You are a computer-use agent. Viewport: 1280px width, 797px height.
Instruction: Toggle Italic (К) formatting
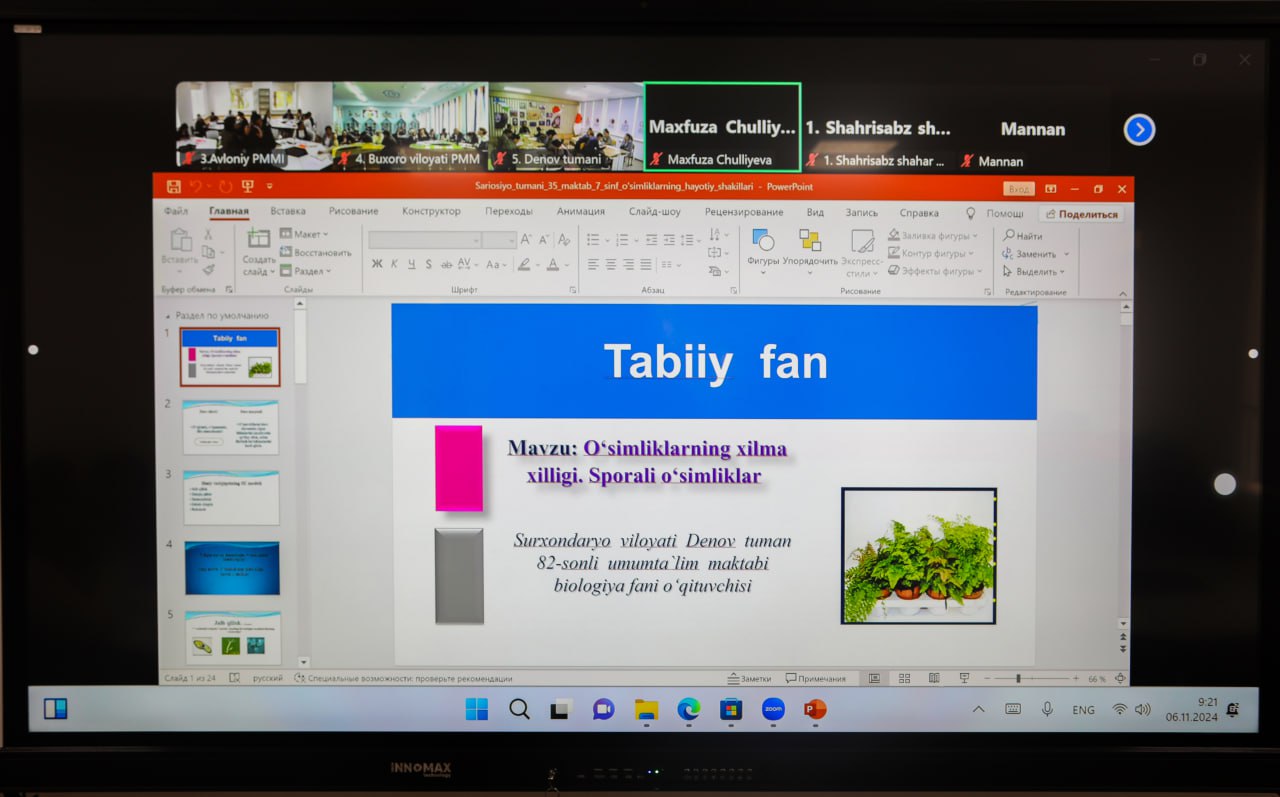[x=394, y=264]
